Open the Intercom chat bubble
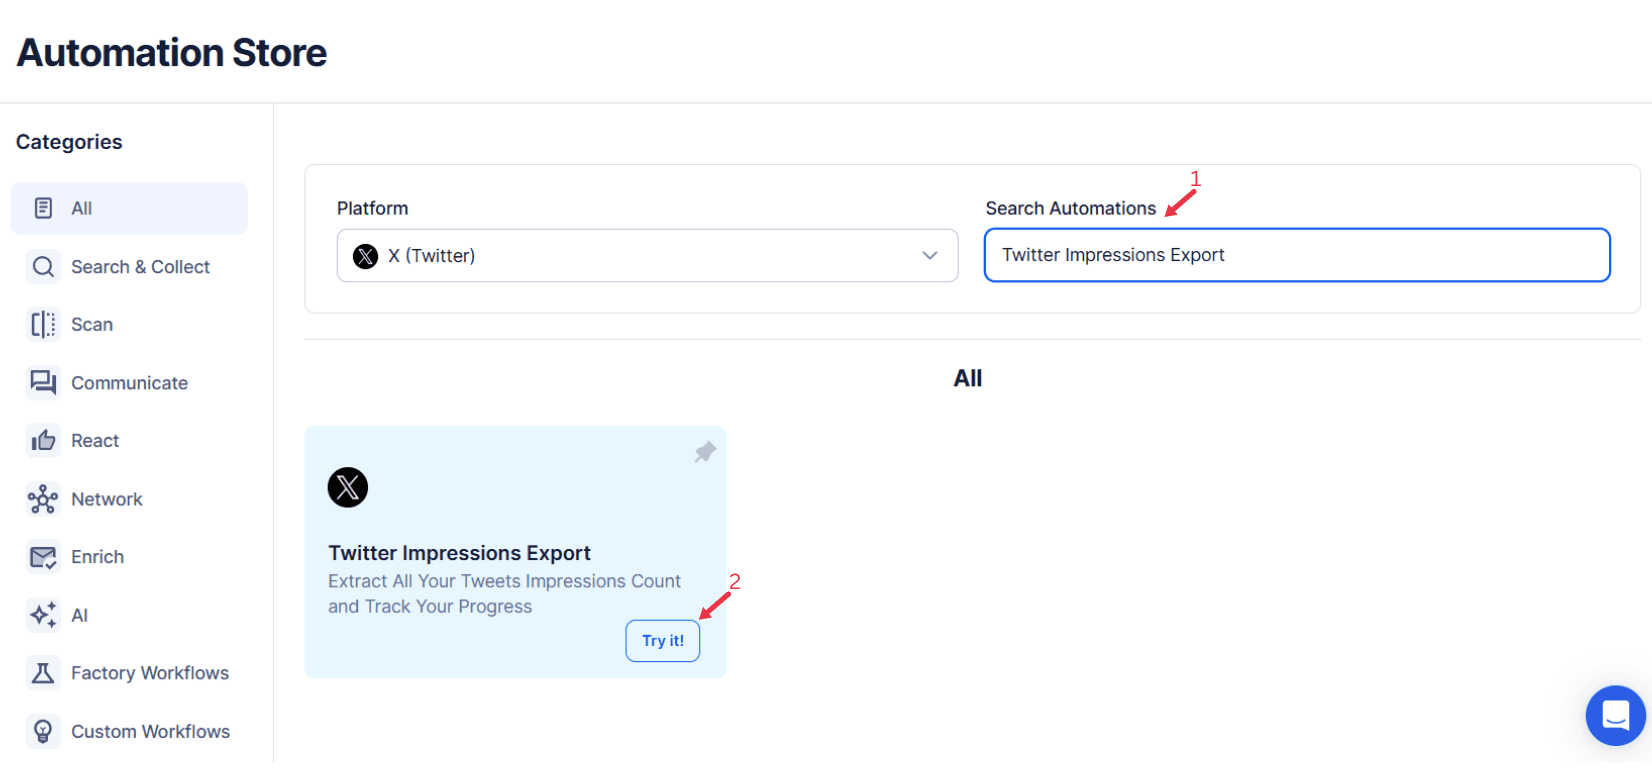Image resolution: width=1652 pixels, height=775 pixels. [1615, 716]
